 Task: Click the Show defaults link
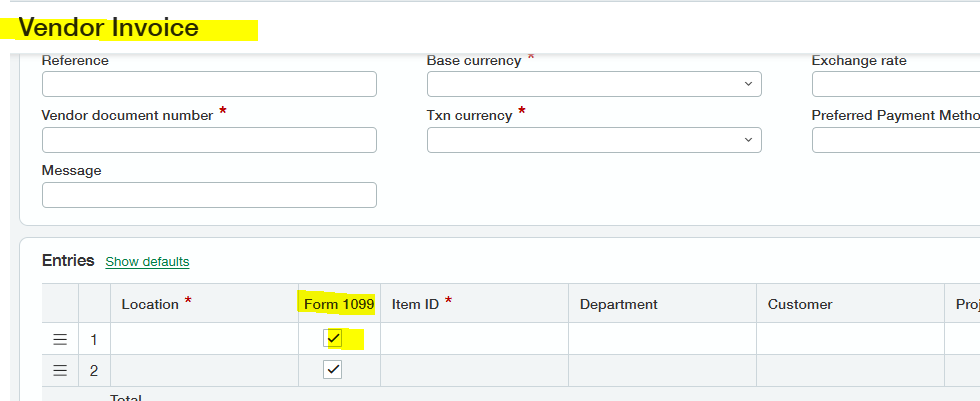coord(147,262)
